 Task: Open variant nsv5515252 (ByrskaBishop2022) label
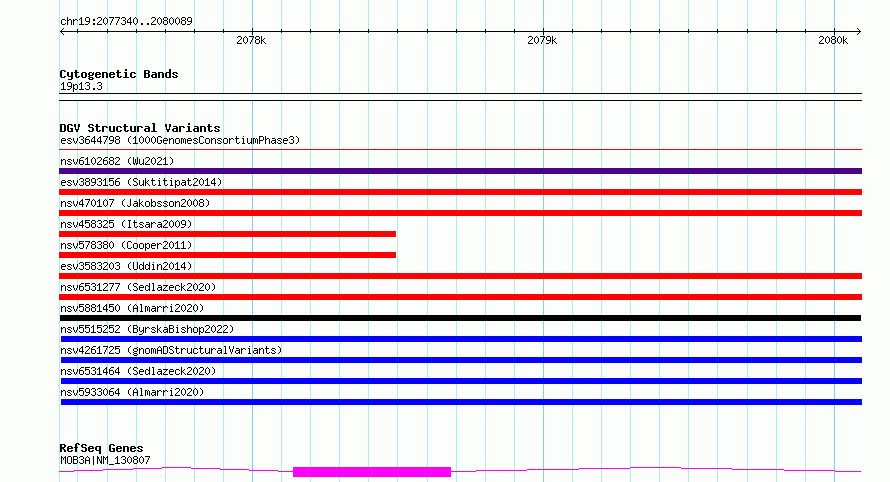tap(147, 329)
